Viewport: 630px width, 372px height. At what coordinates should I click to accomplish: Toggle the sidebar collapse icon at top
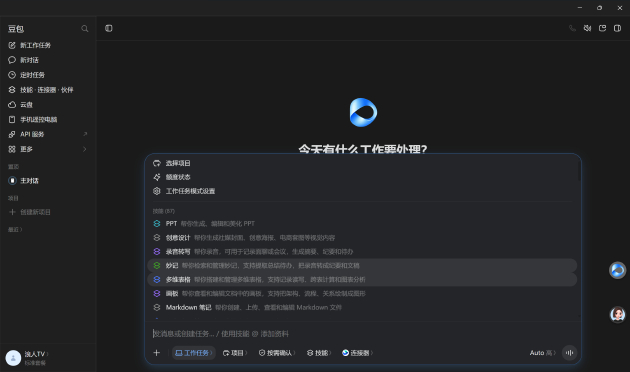click(109, 28)
